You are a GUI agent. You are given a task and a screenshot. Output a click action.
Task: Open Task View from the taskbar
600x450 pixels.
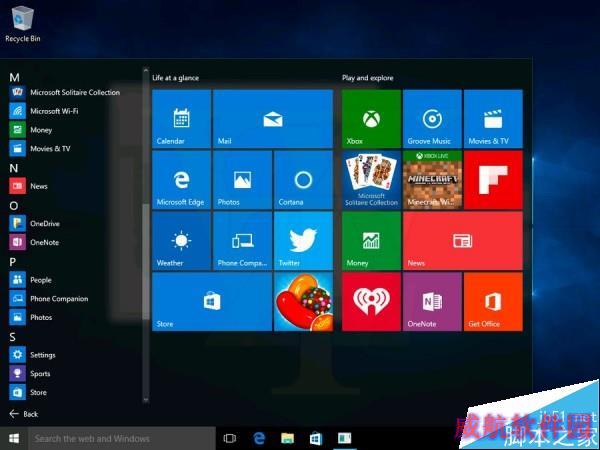(x=230, y=438)
